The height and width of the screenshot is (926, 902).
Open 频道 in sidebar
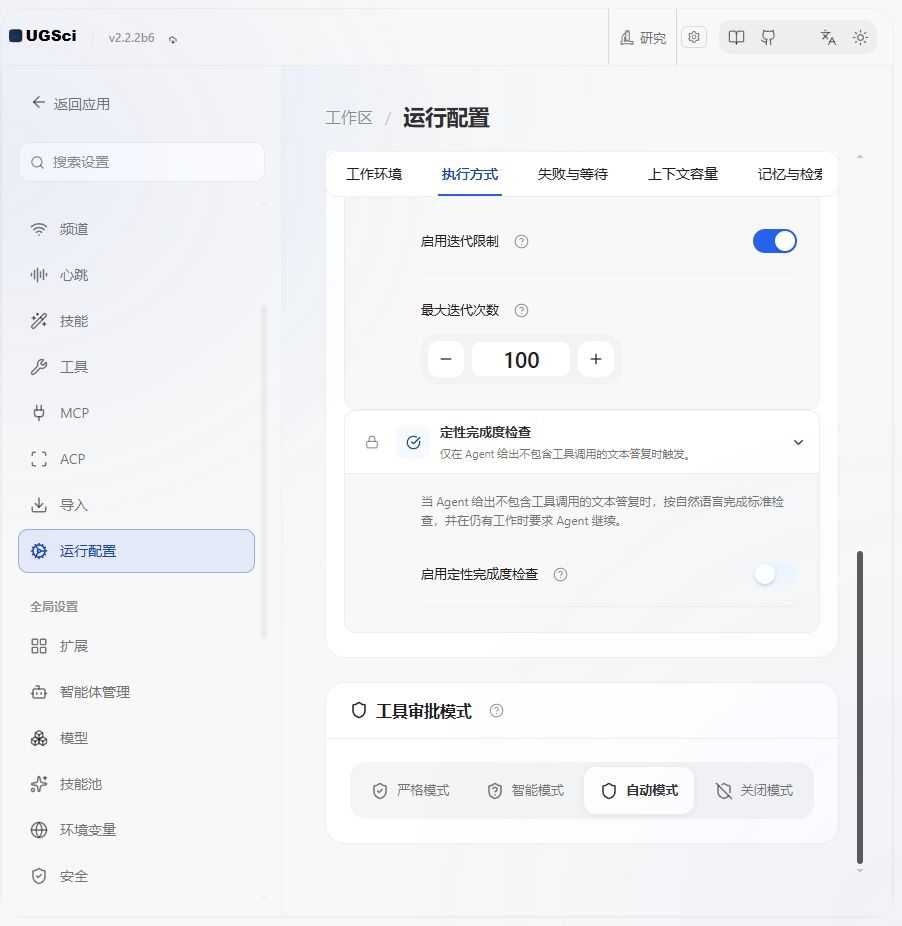(x=137, y=229)
